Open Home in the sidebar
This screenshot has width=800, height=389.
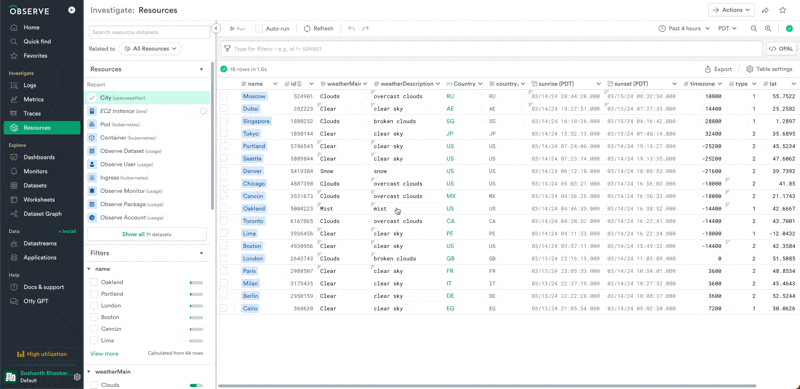click(x=31, y=28)
